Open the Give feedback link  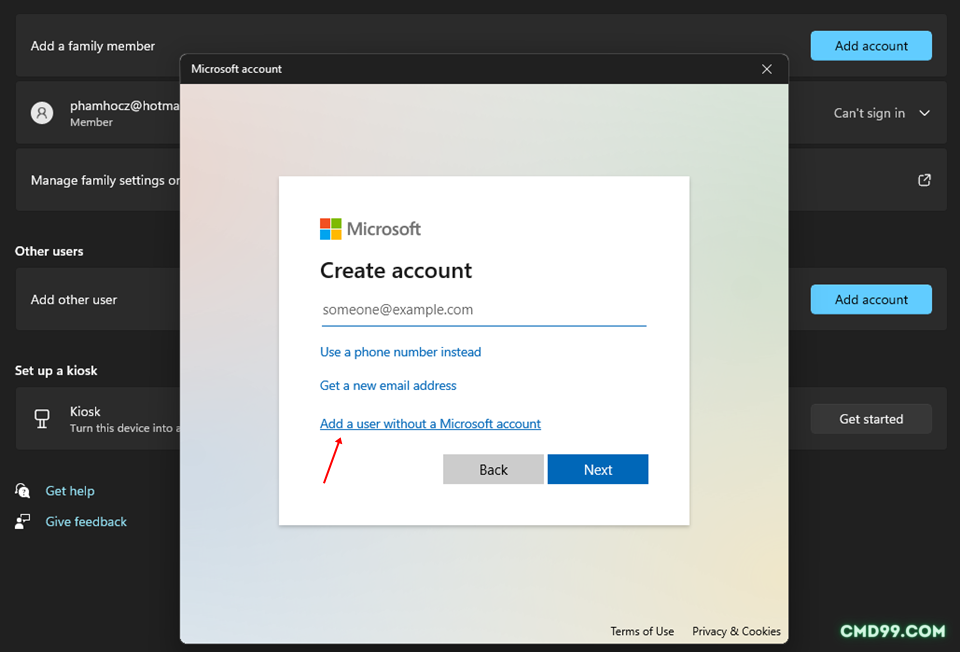tap(86, 522)
